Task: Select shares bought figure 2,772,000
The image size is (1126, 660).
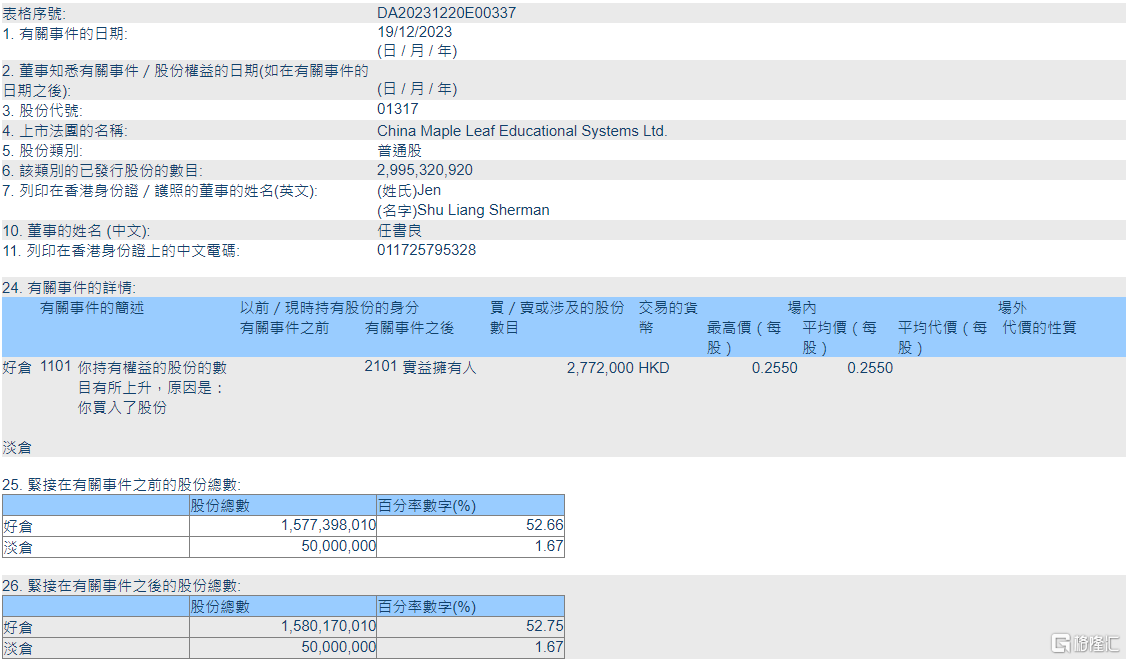Action: click(x=600, y=368)
